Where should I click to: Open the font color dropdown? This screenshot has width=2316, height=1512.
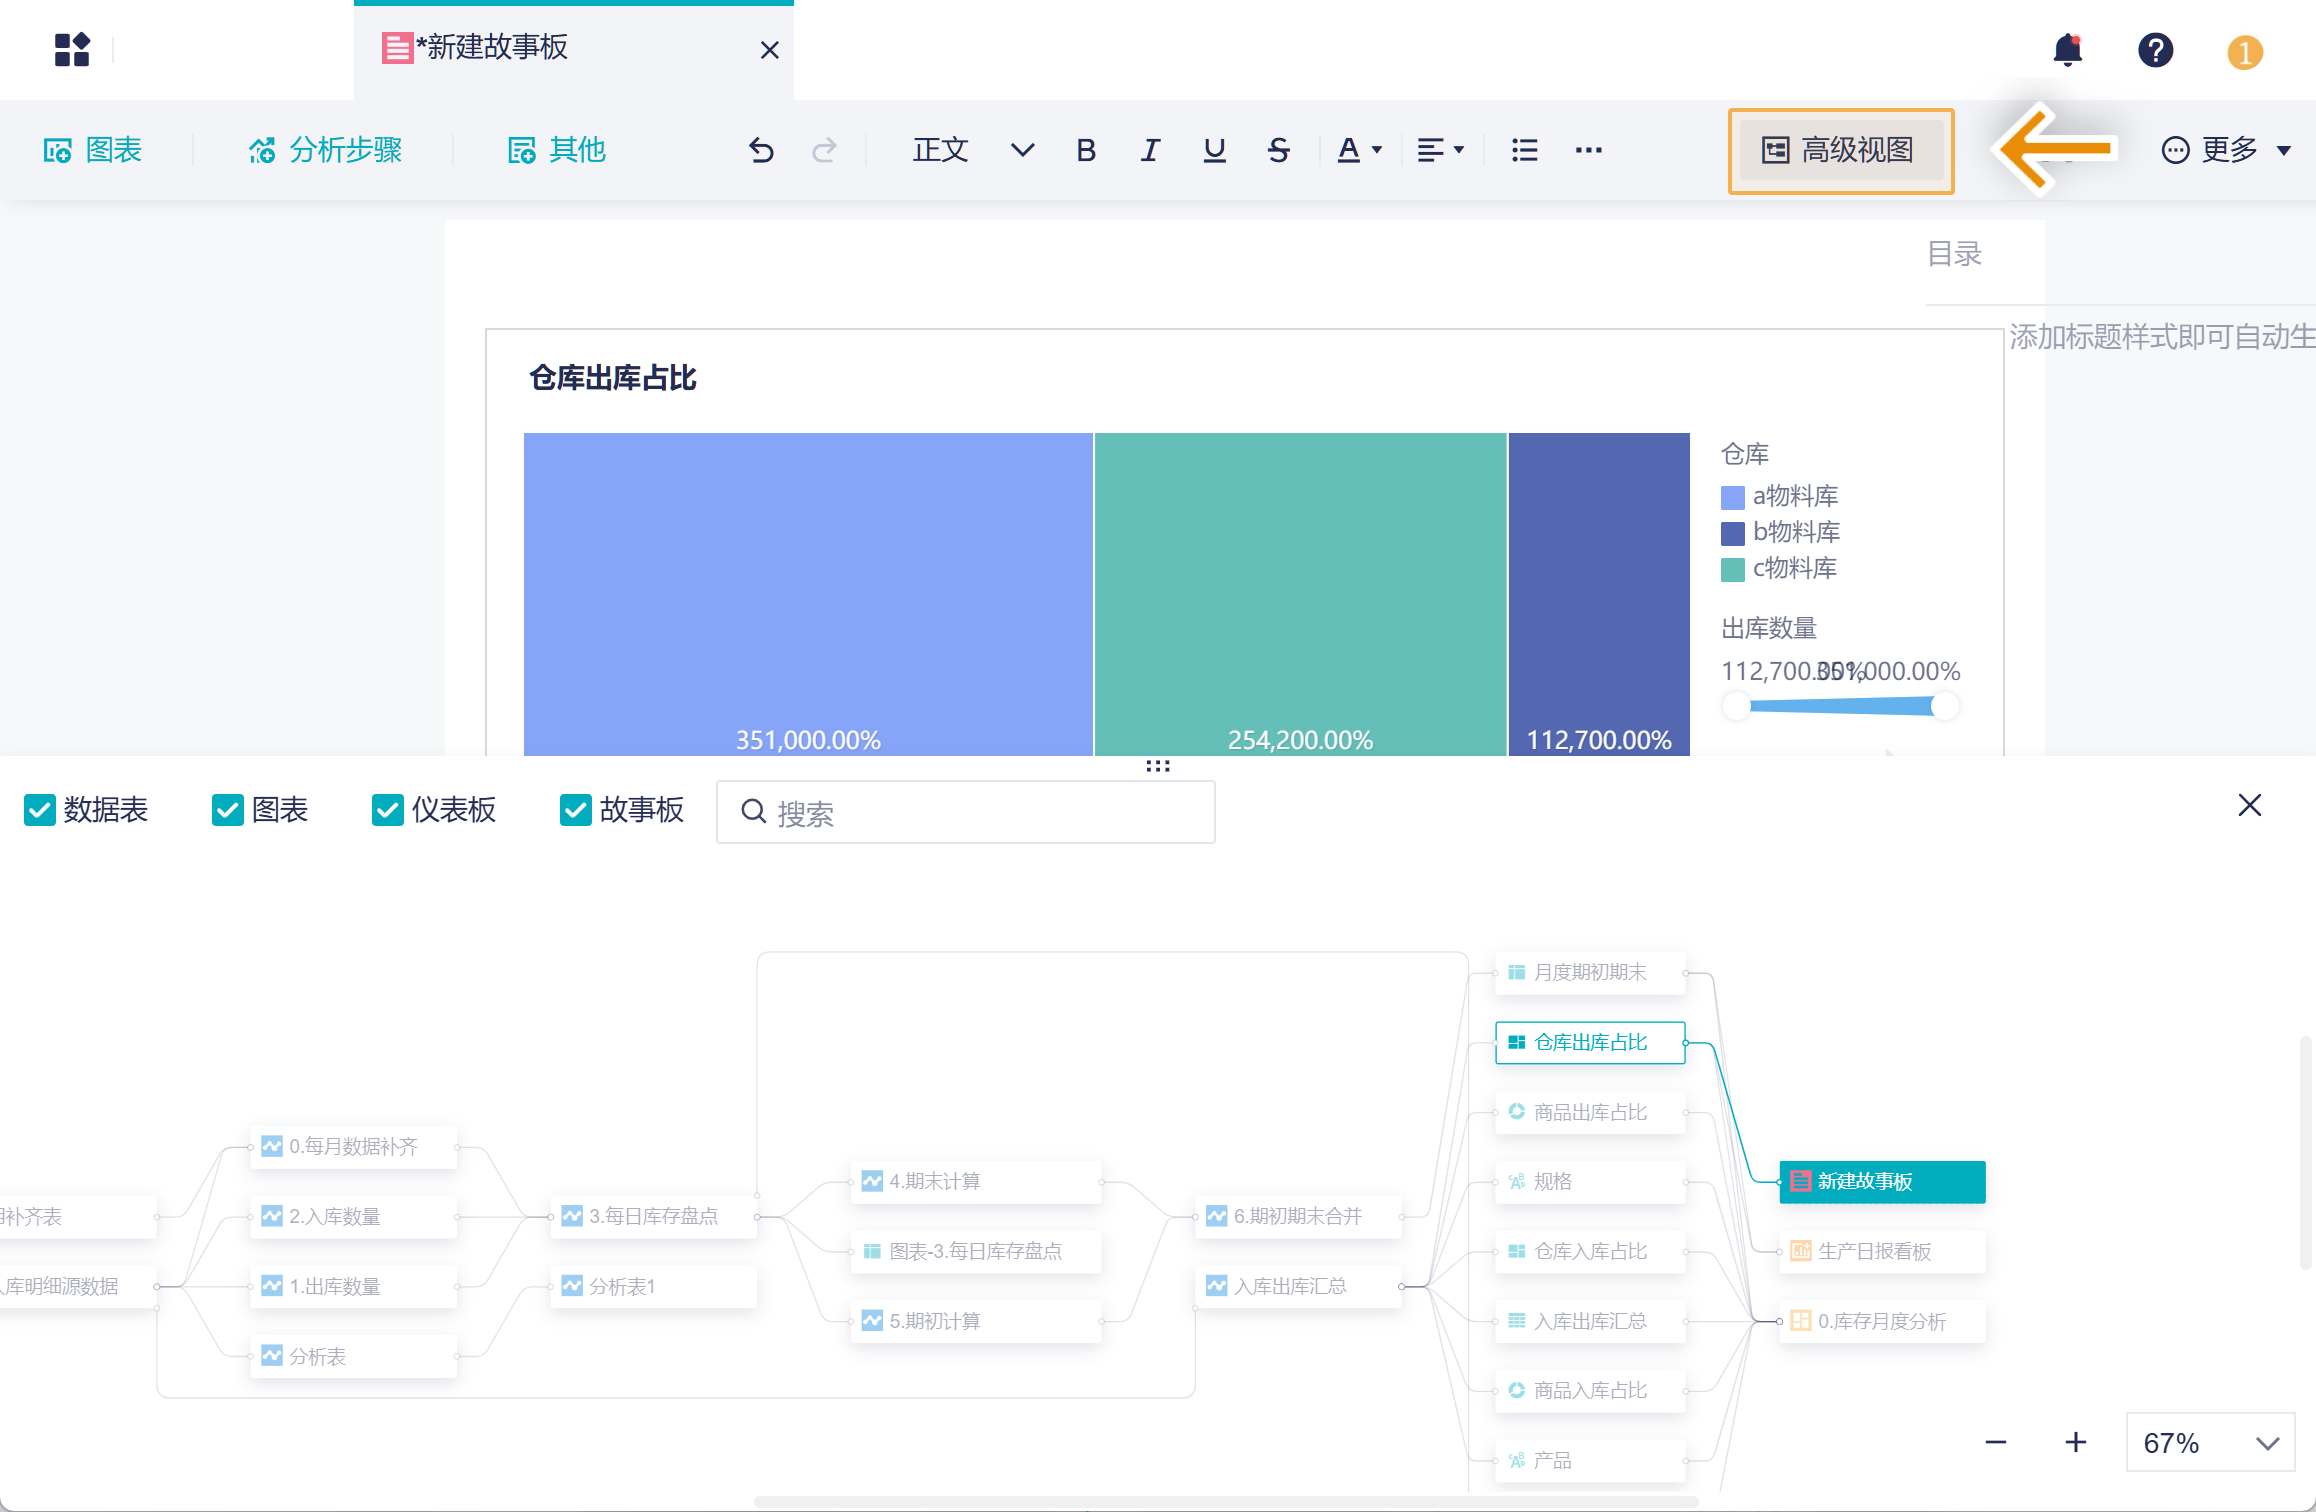point(1360,150)
